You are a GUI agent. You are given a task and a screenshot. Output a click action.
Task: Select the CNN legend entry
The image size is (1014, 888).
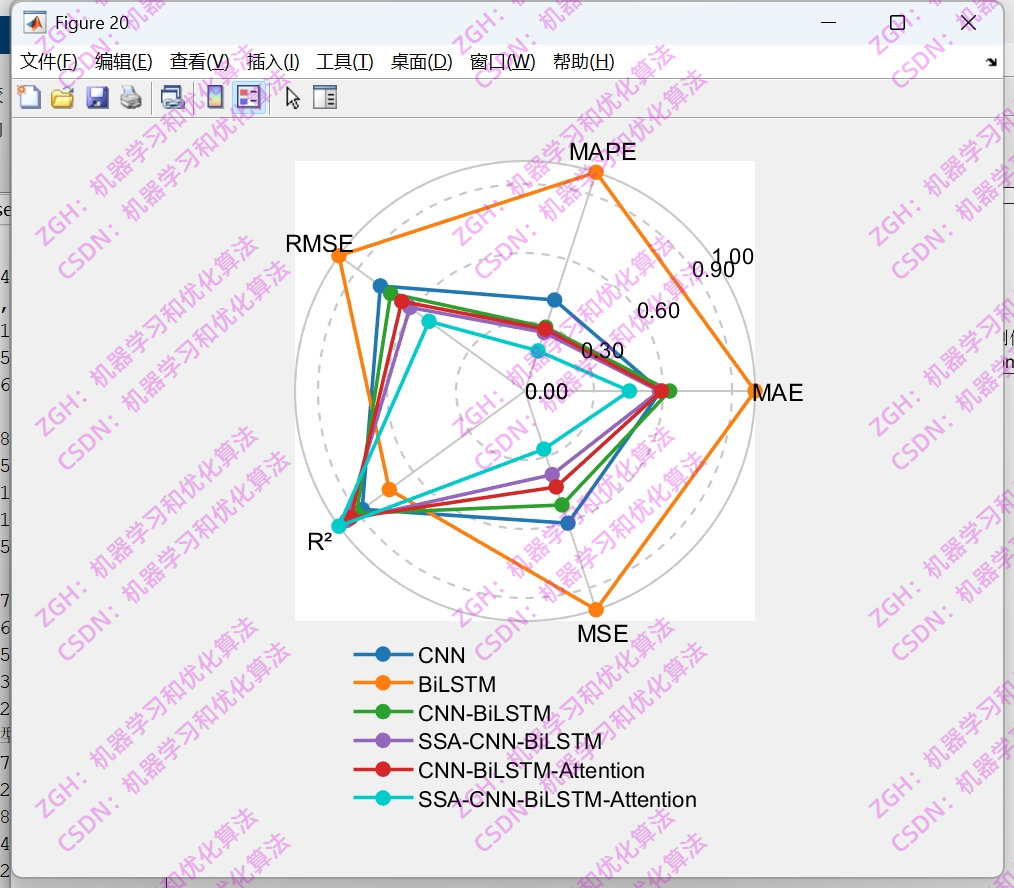click(x=409, y=655)
